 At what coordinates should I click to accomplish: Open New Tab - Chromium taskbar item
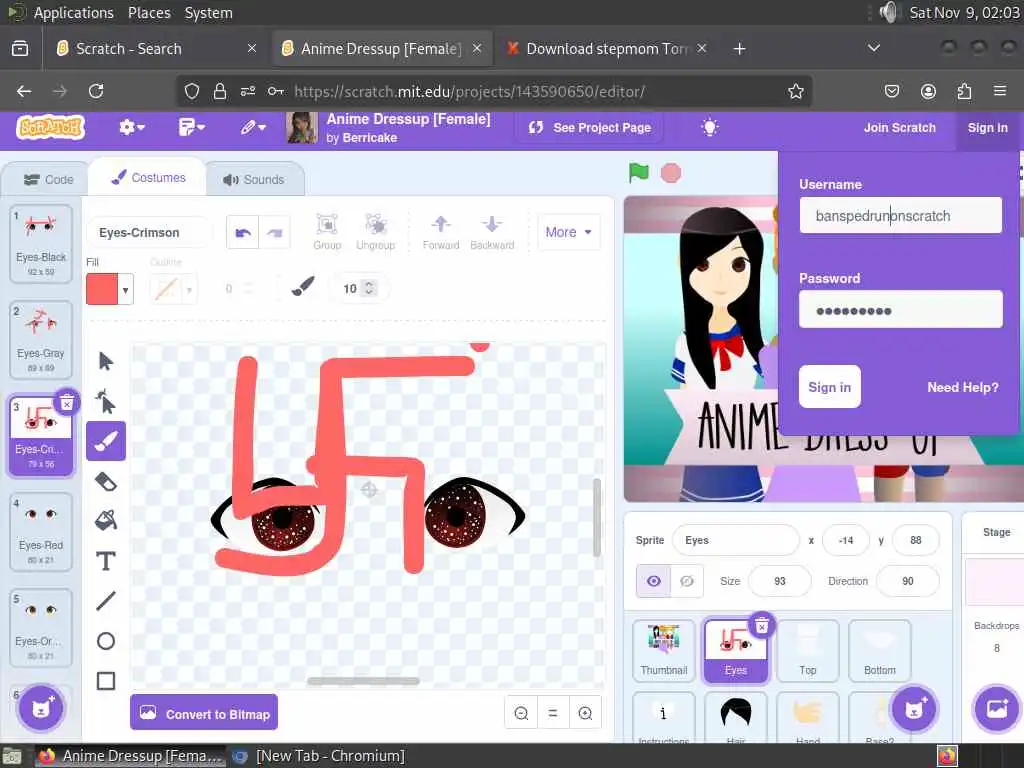coord(319,756)
